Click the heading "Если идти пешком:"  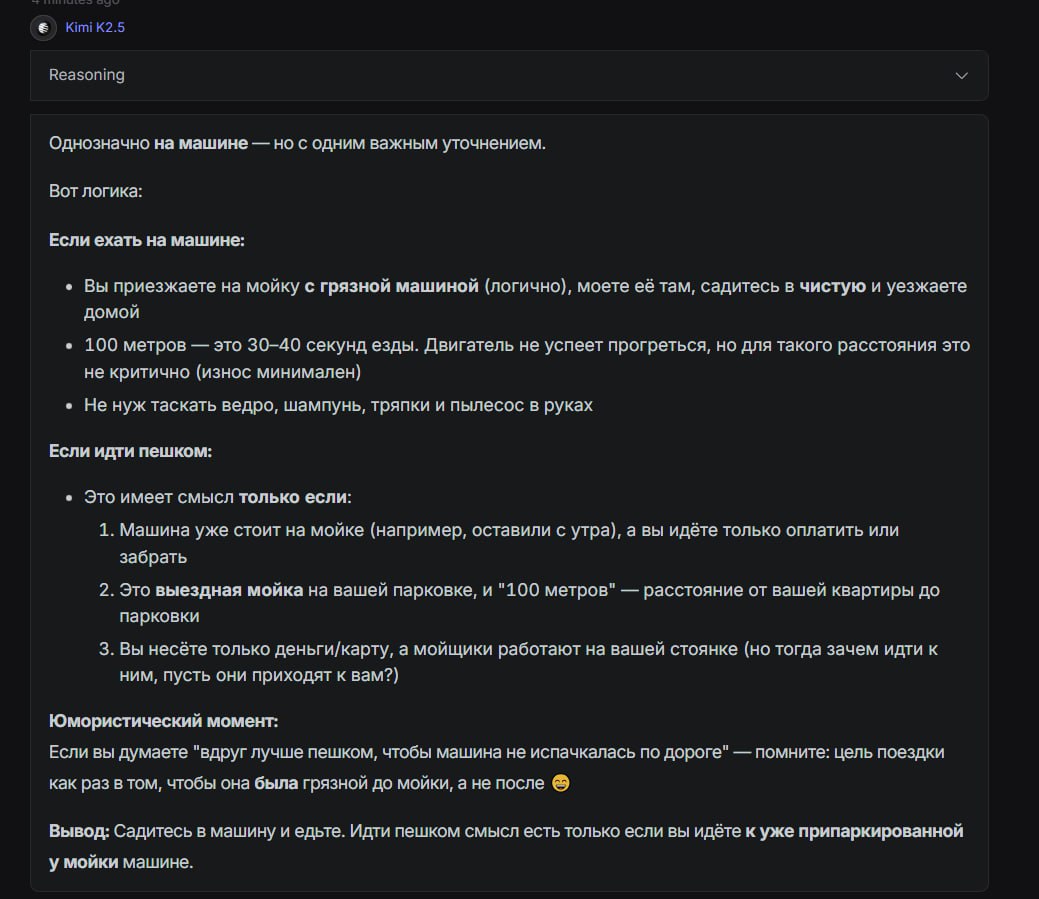pos(130,451)
